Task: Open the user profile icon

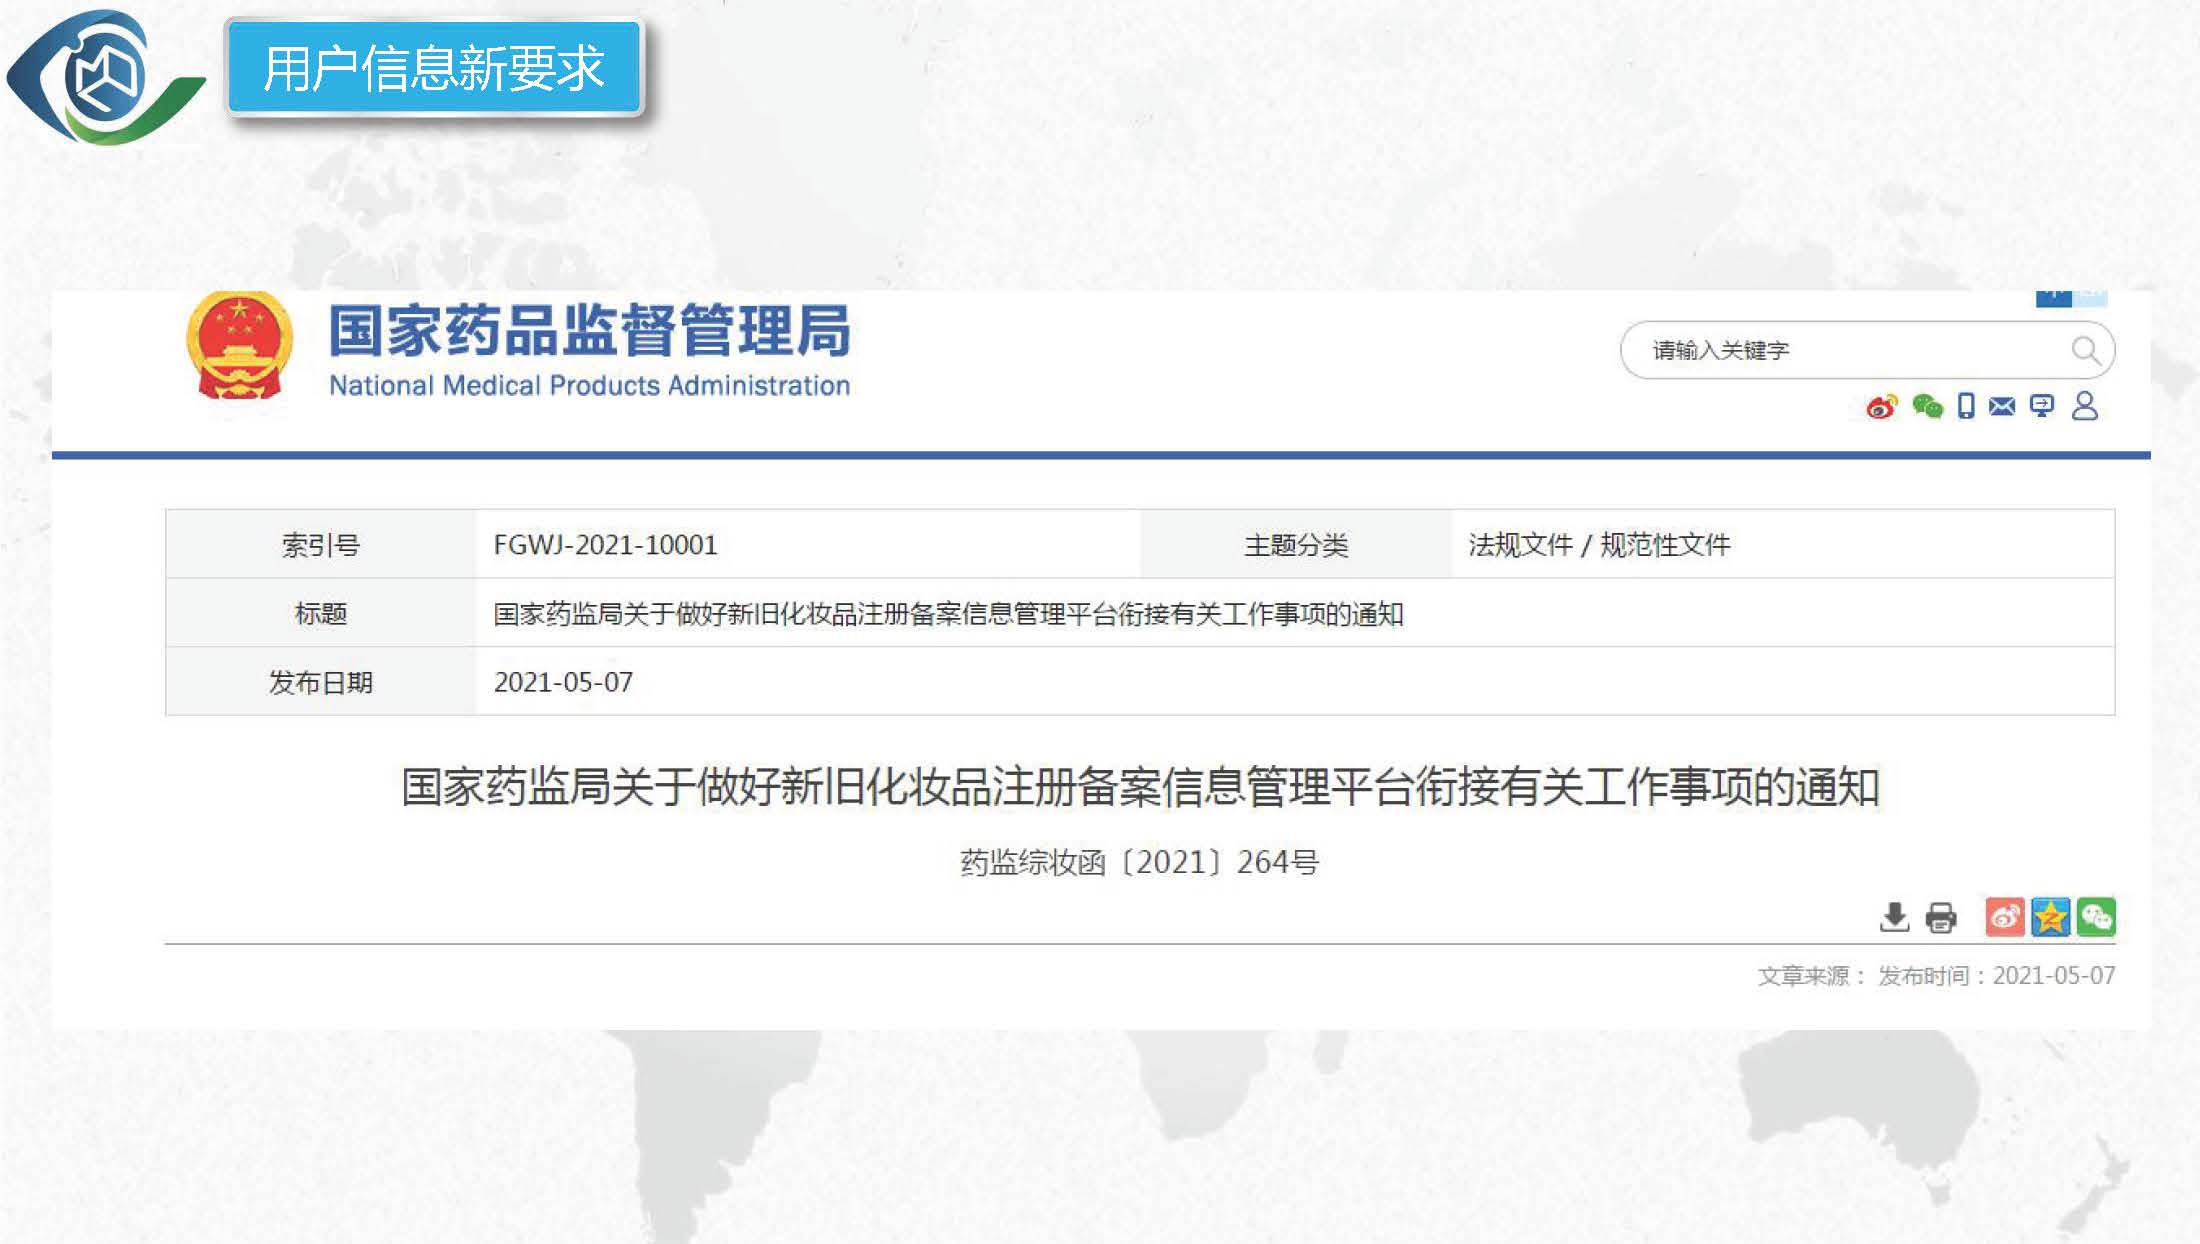Action: click(x=2085, y=406)
